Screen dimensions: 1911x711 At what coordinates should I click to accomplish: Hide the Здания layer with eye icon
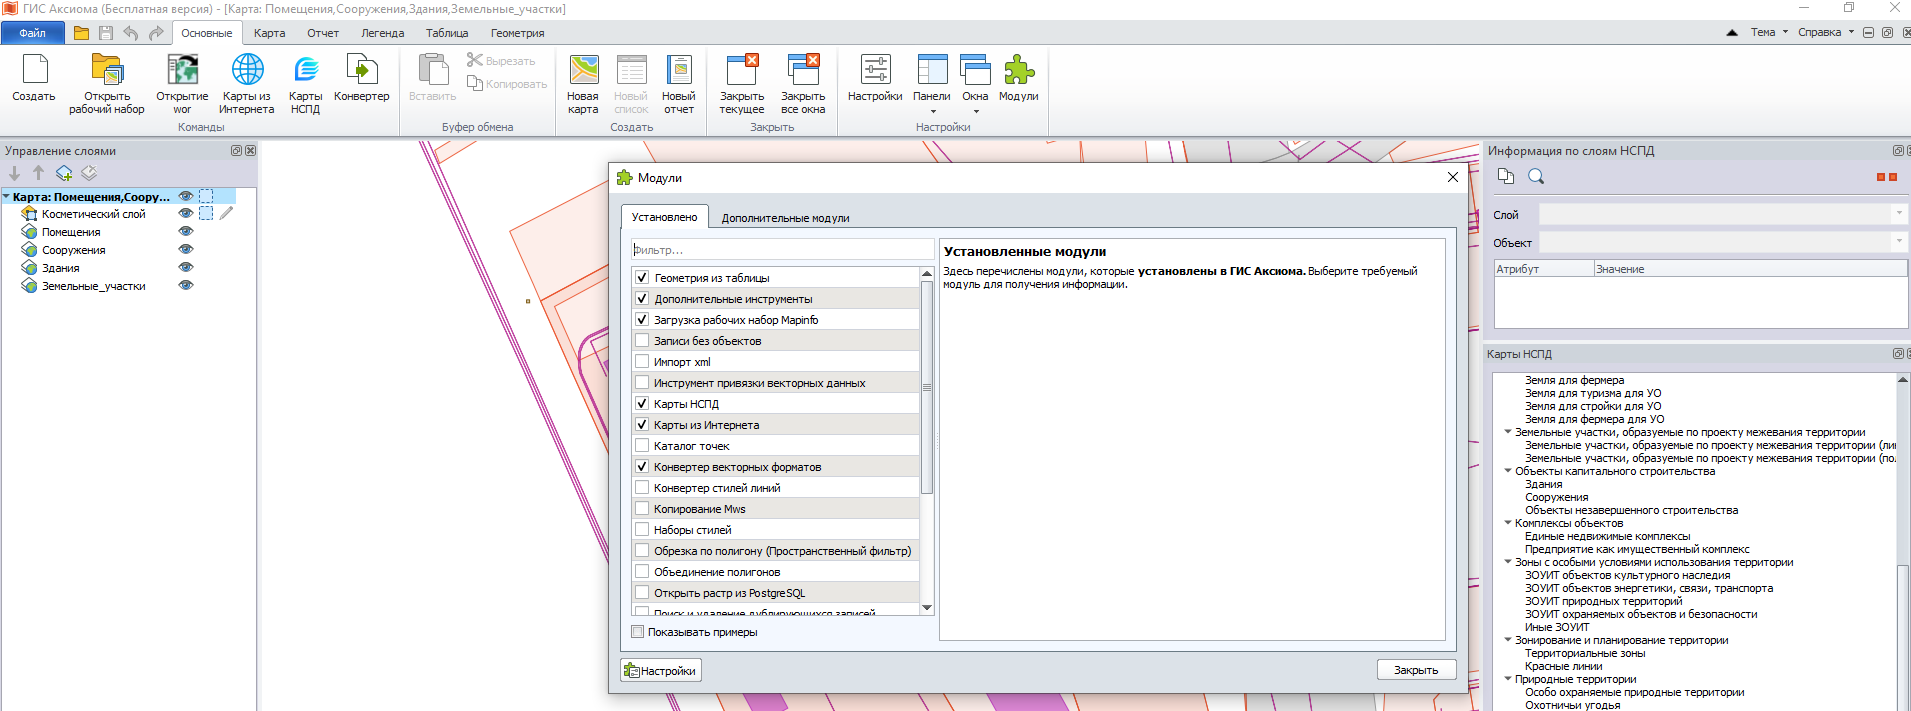pyautogui.click(x=185, y=268)
